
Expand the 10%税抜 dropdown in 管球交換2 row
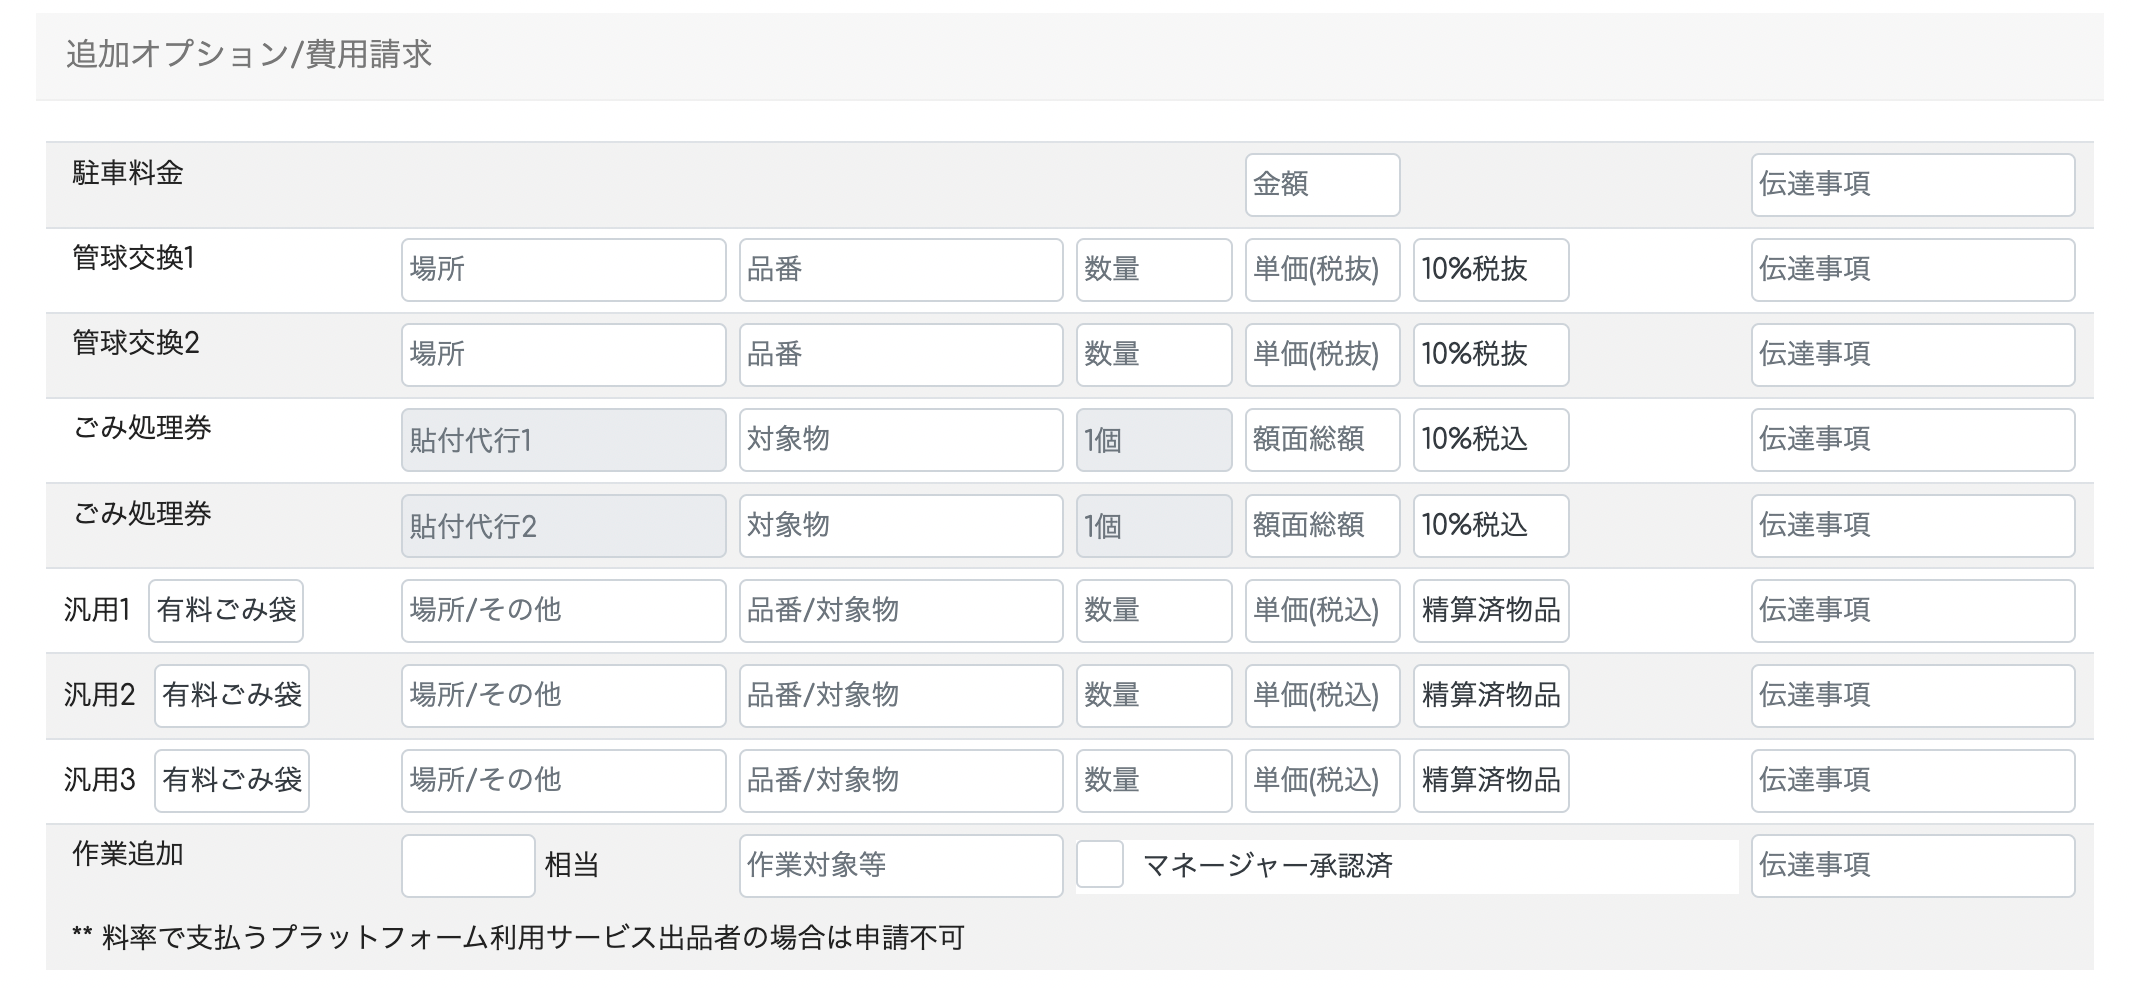tap(1490, 354)
